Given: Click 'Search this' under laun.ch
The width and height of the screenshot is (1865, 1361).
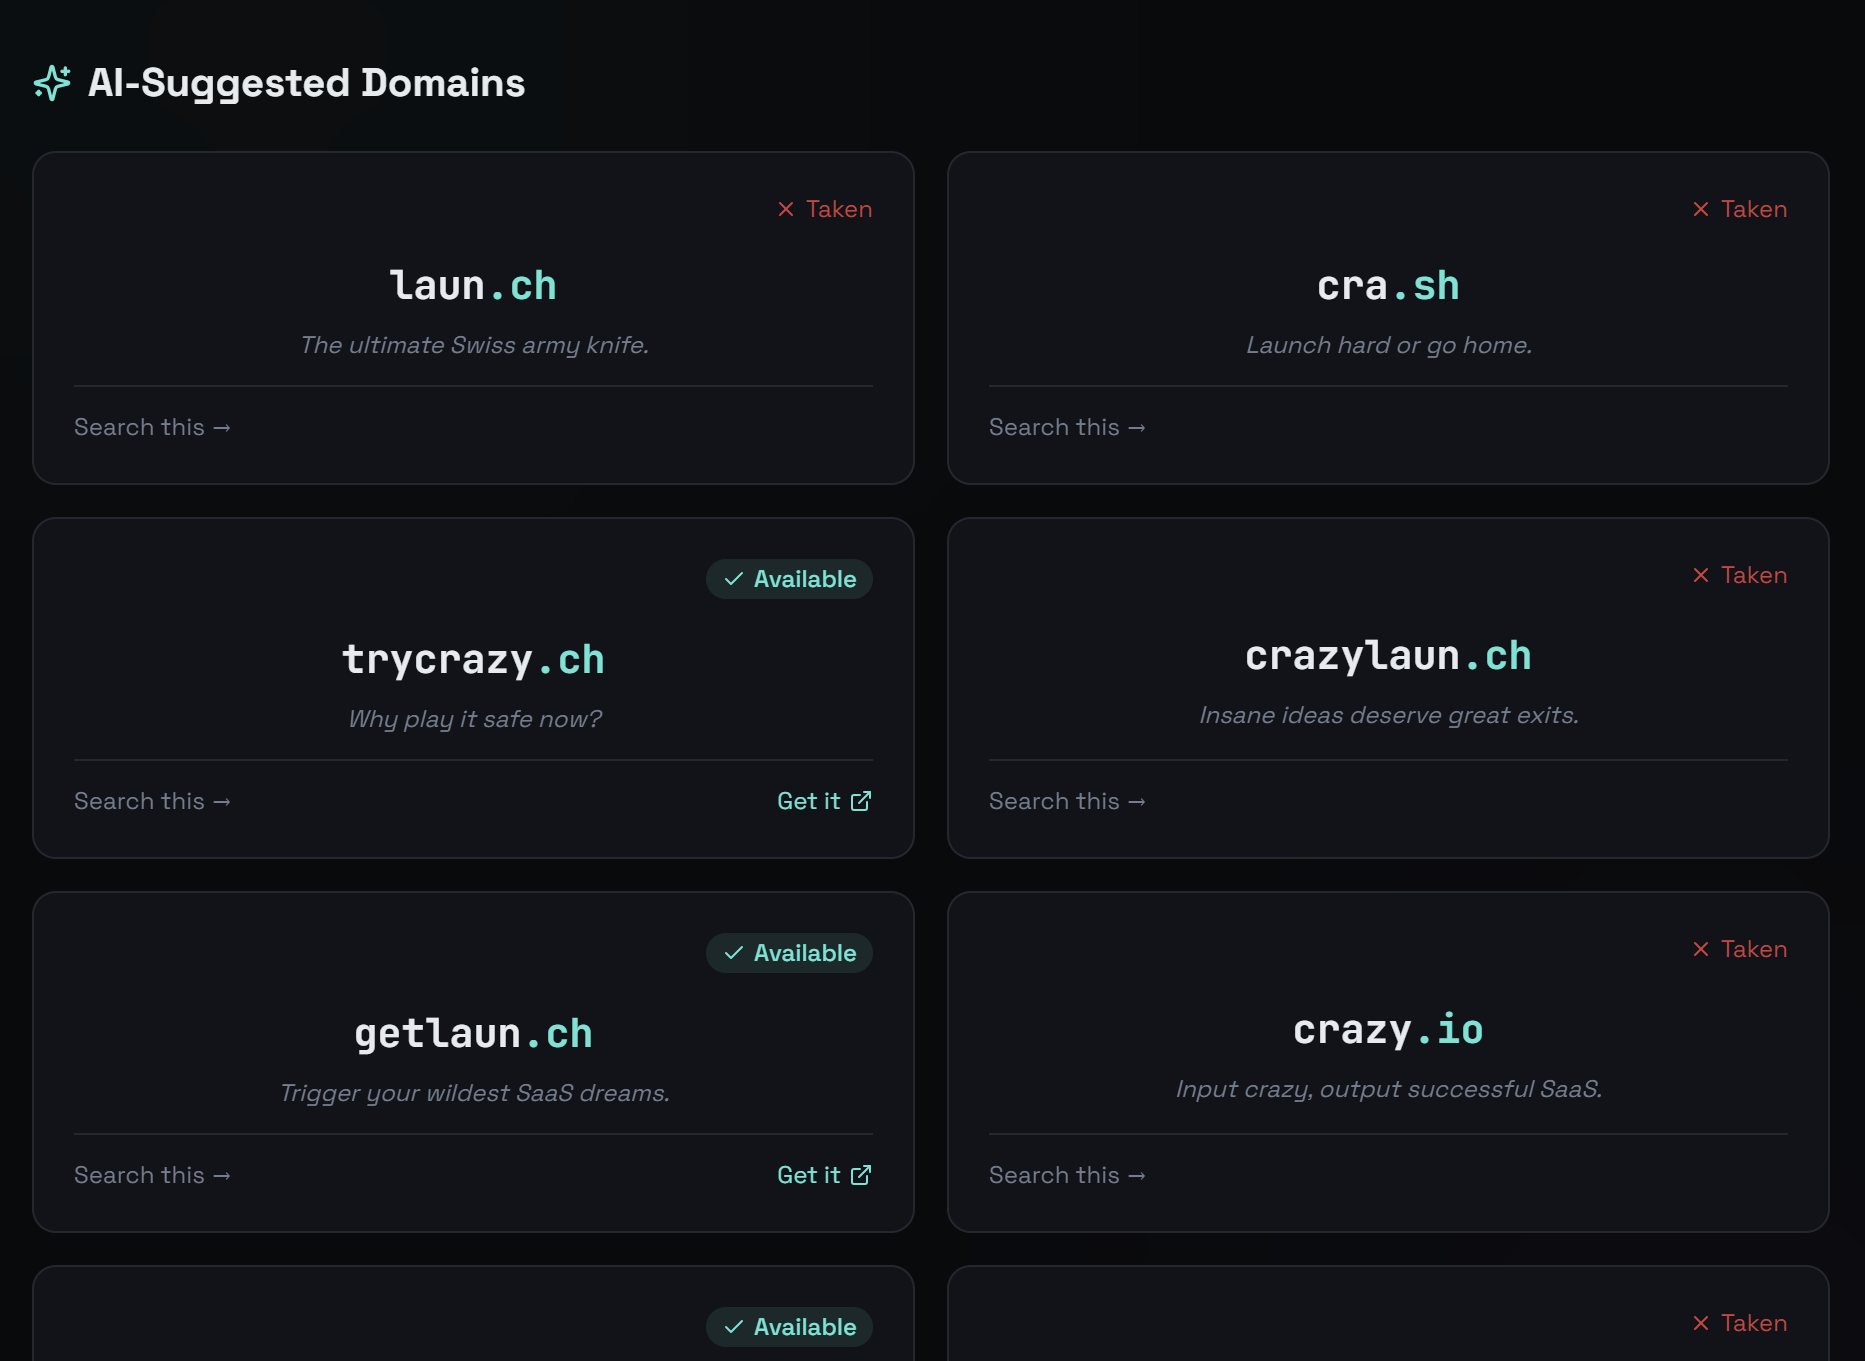Looking at the screenshot, I should (x=152, y=427).
